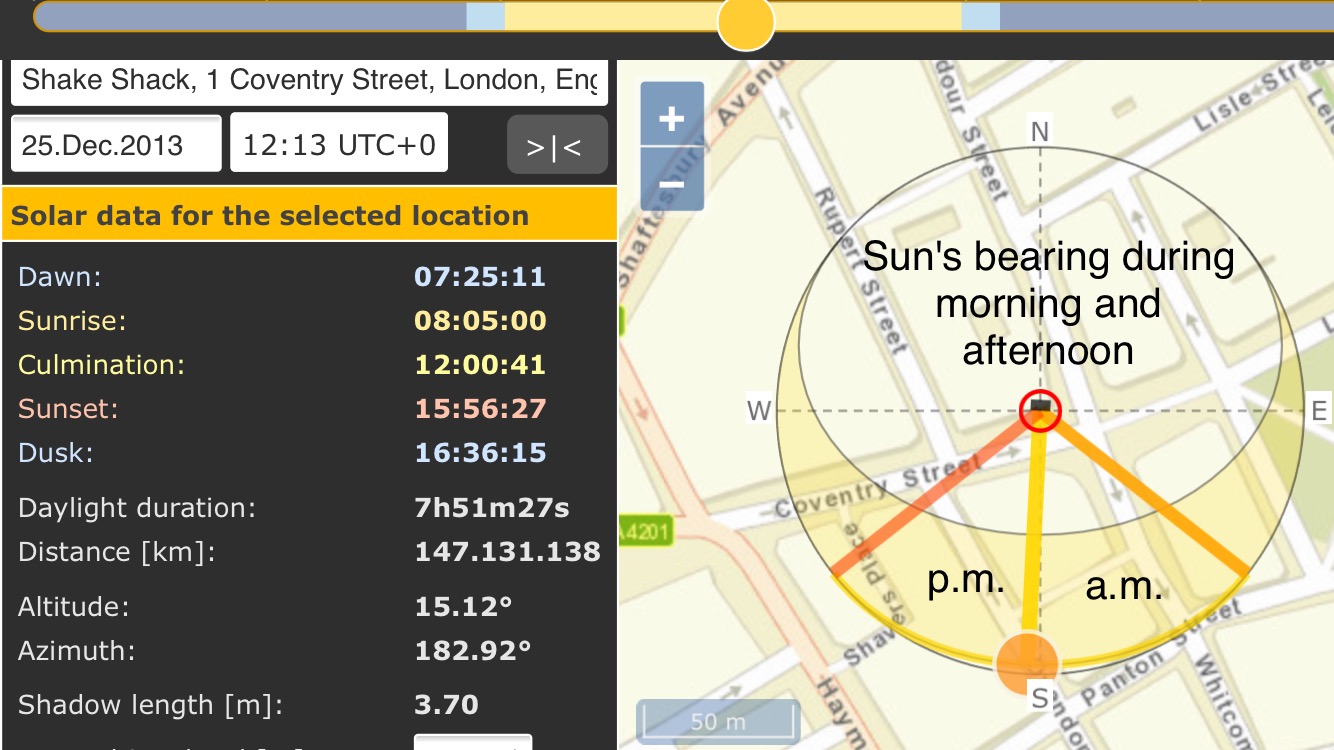The width and height of the screenshot is (1334, 750).
Task: Select the Sunrise time 08:05:00
Action: (x=480, y=321)
